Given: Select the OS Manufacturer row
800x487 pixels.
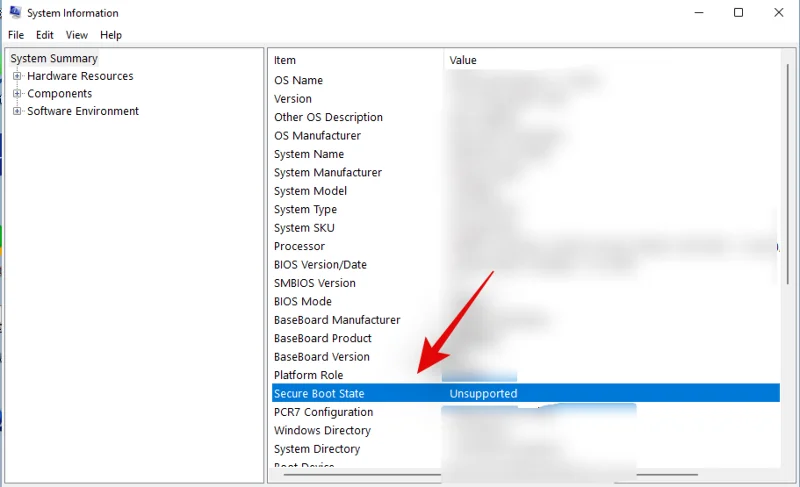Looking at the screenshot, I should [526, 136].
